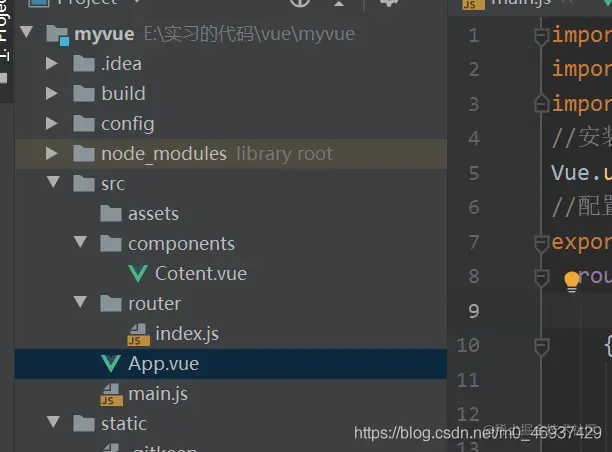Select node_modules library root label
This screenshot has height=452, width=612.
coord(217,154)
